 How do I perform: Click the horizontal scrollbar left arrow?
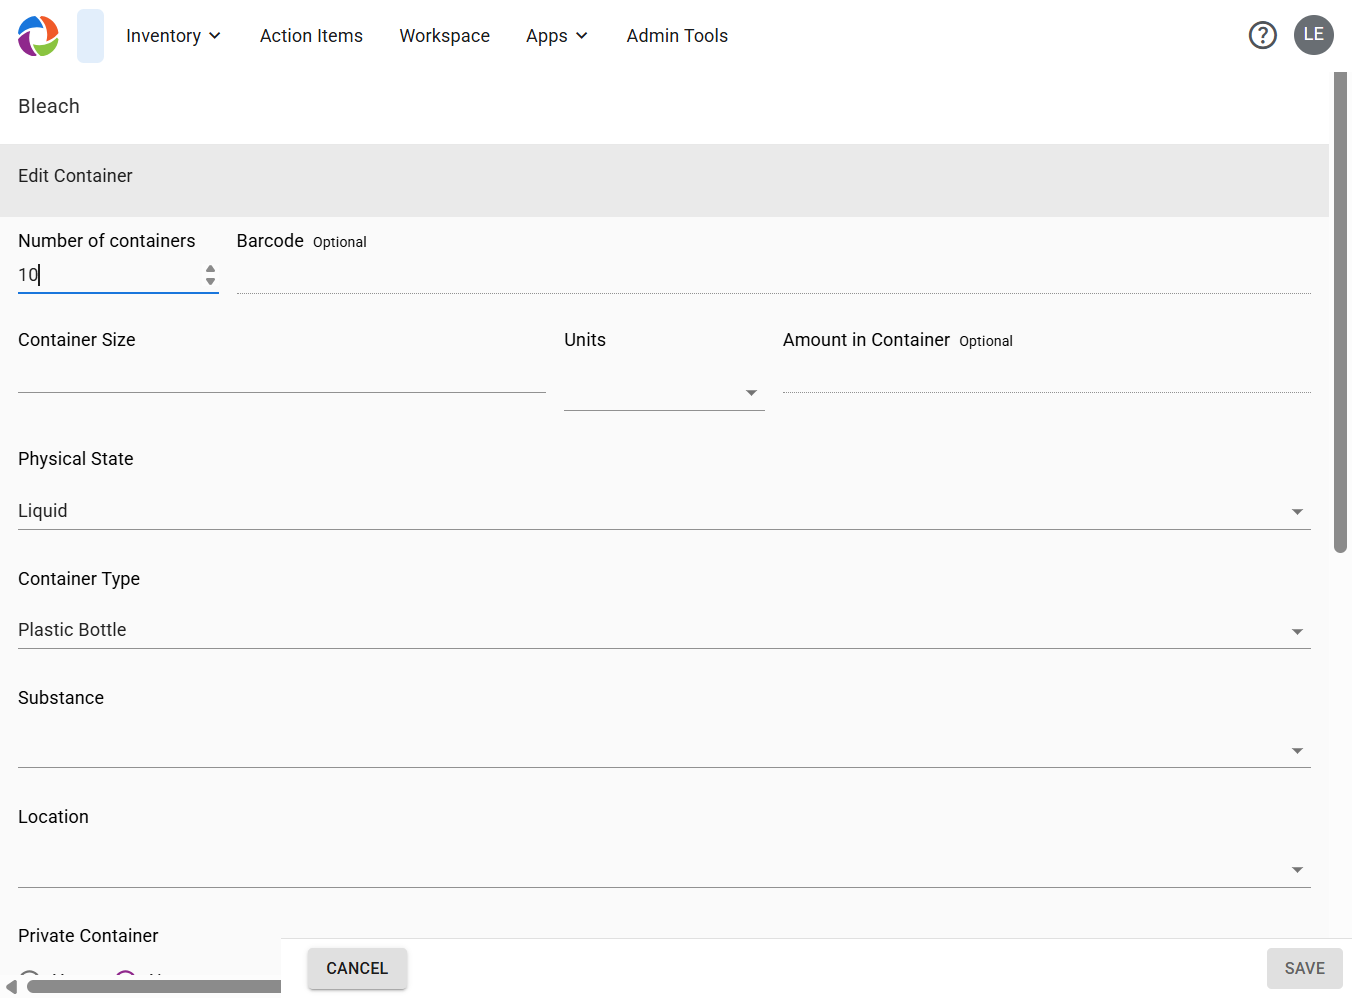(x=11, y=987)
